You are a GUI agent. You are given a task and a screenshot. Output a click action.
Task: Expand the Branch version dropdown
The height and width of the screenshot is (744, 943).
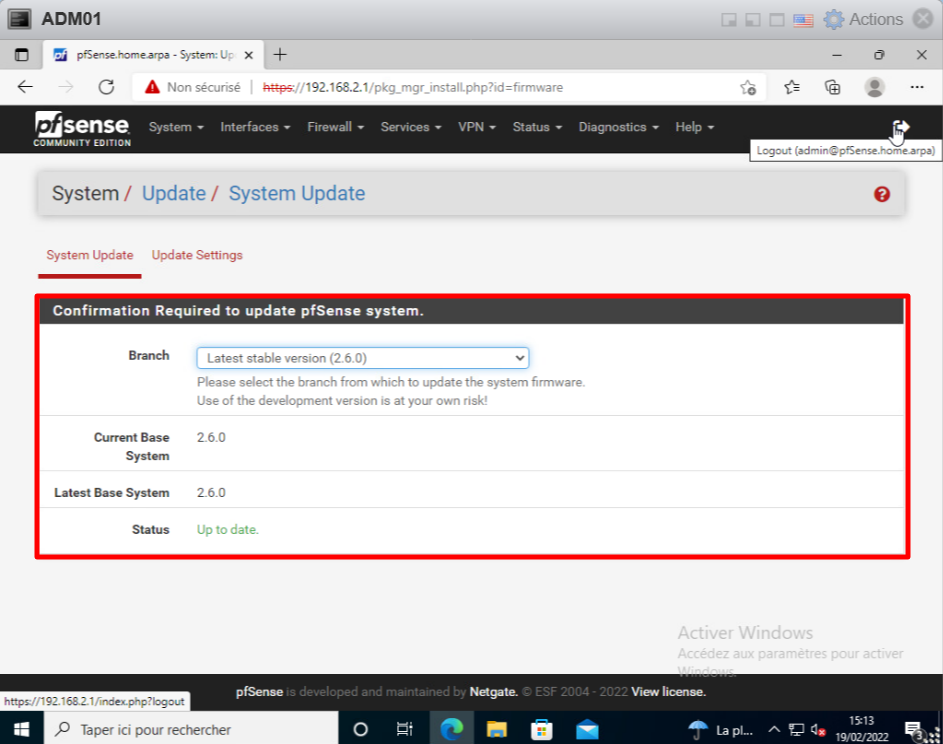[x=362, y=358]
